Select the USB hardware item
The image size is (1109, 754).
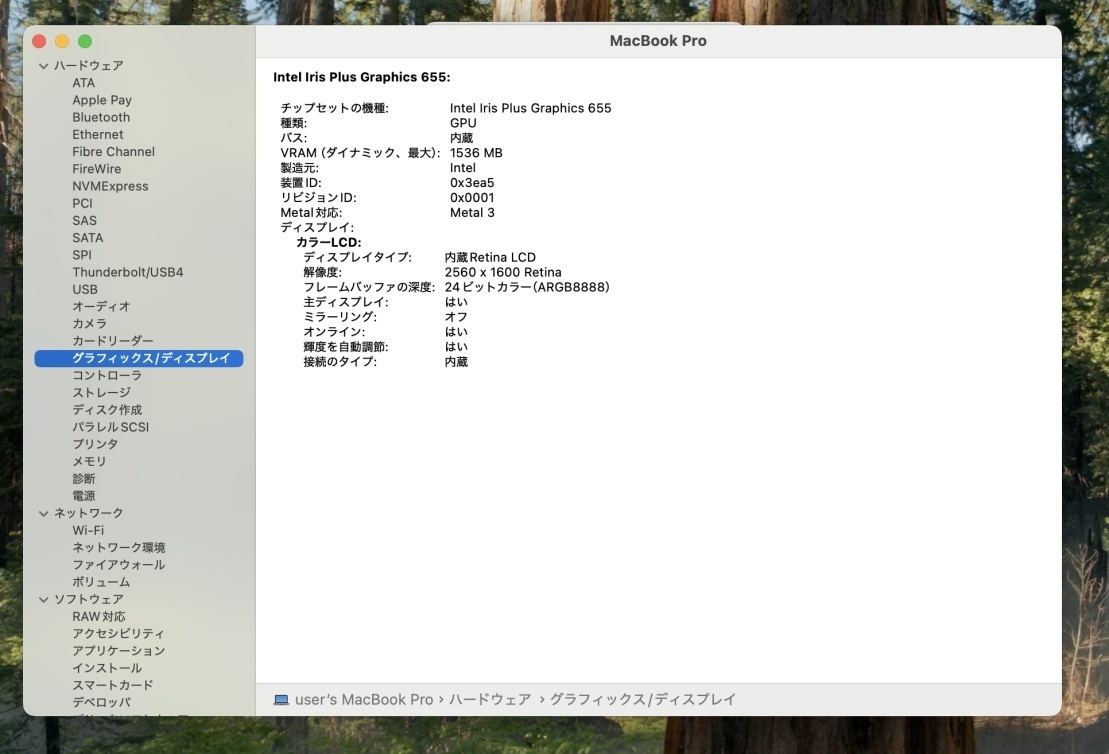click(85, 289)
